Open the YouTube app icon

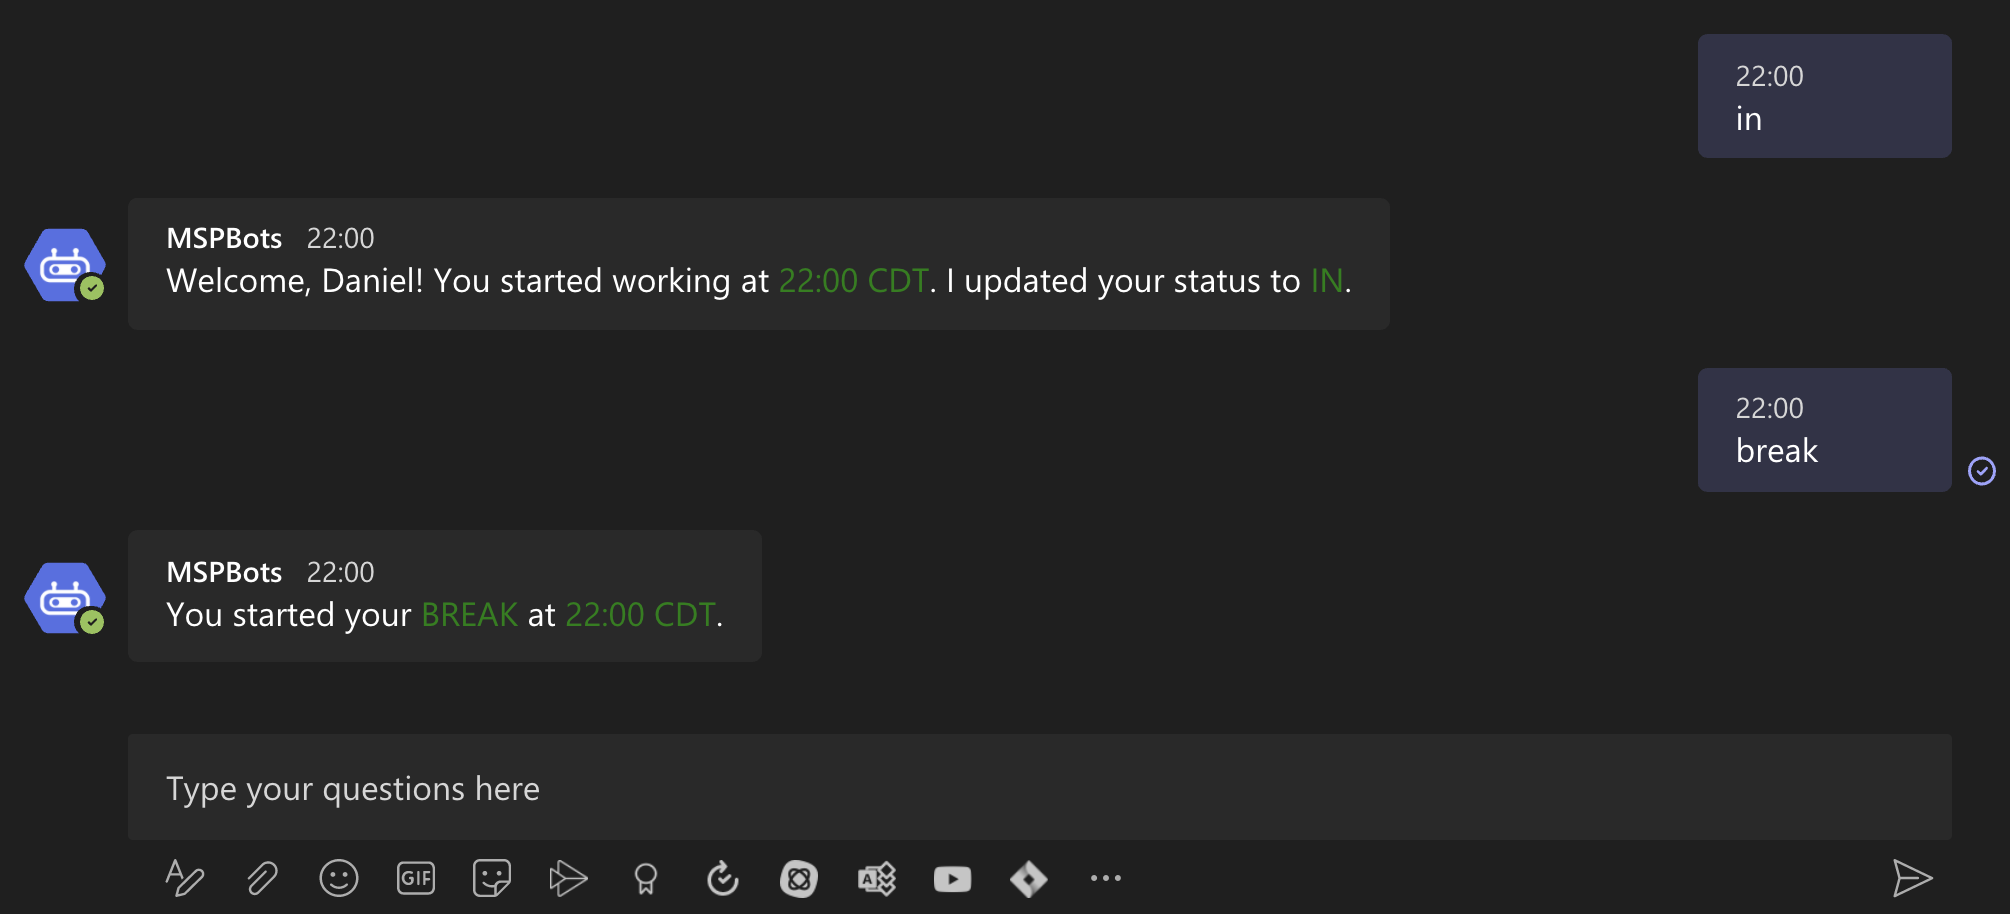coord(952,878)
